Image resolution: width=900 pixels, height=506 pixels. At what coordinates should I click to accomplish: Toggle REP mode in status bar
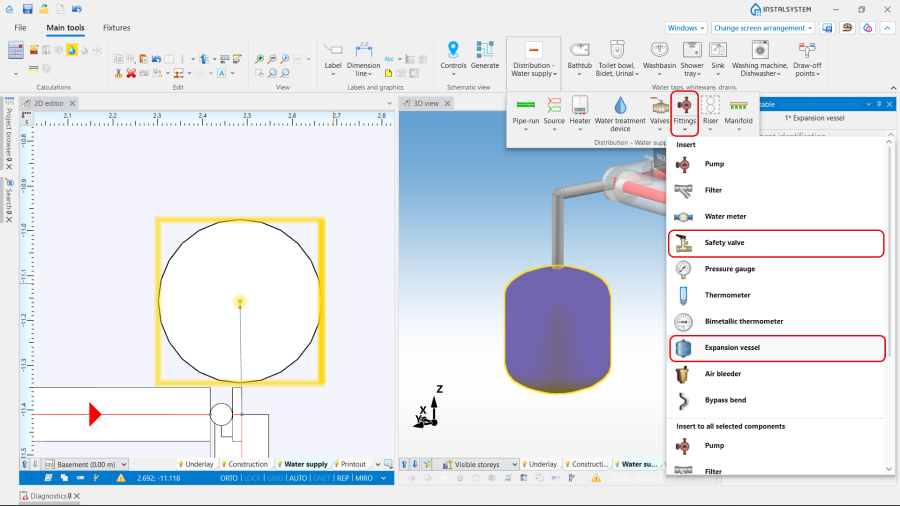(x=342, y=478)
